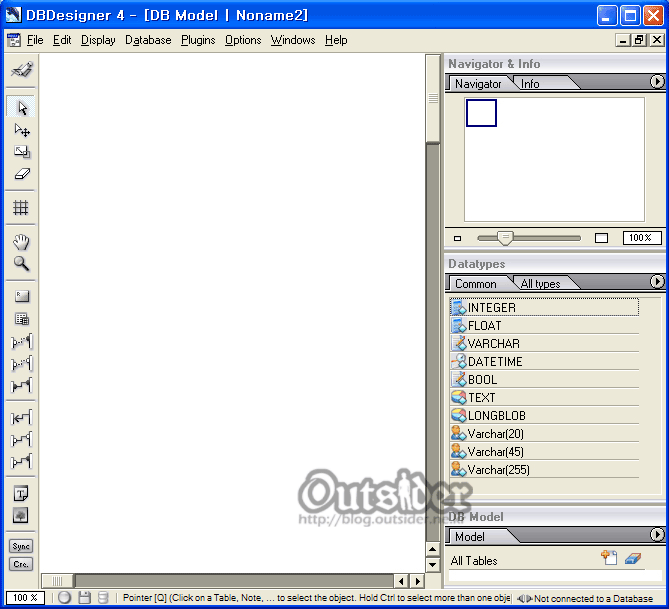Click the horizontal scrollbar left arrow

point(401,581)
